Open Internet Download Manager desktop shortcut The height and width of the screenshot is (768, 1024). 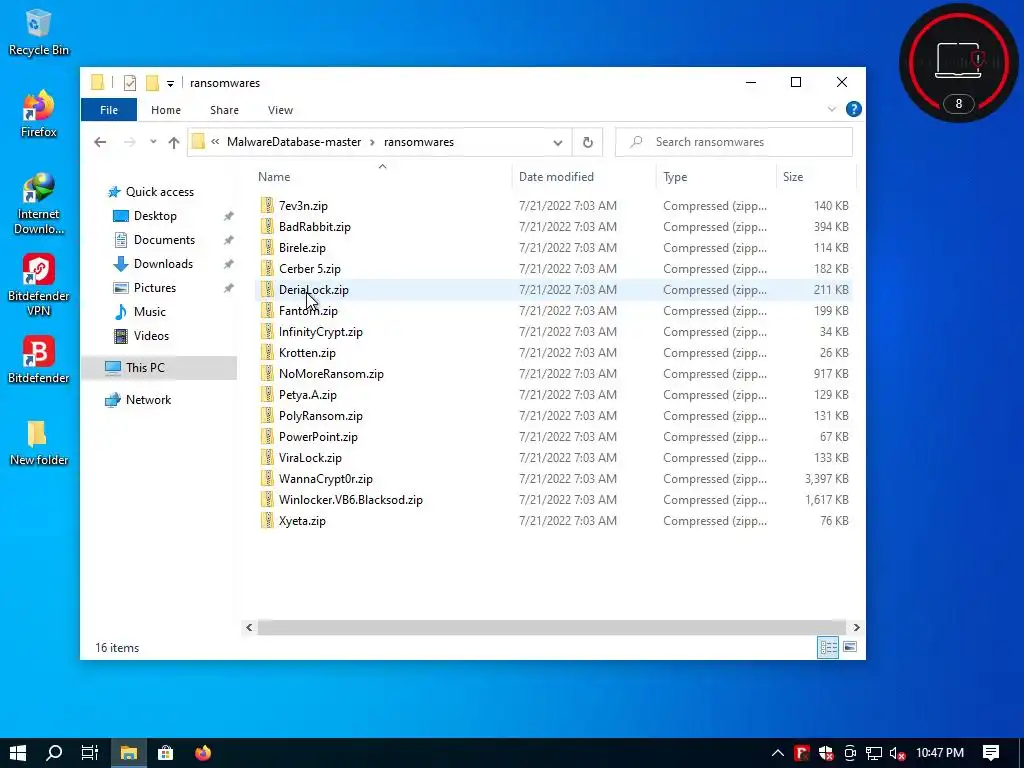point(38,203)
